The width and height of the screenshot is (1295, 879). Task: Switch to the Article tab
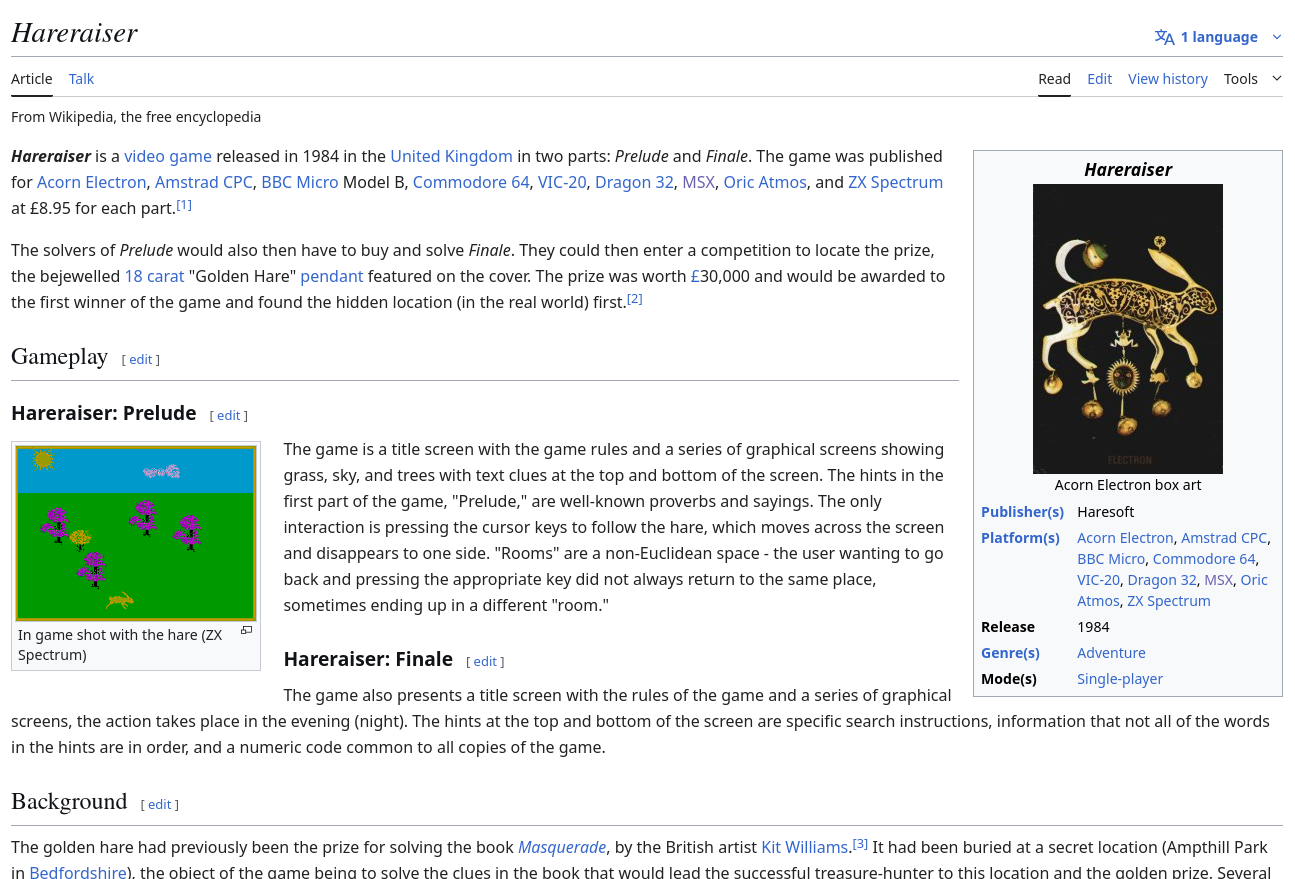[32, 79]
